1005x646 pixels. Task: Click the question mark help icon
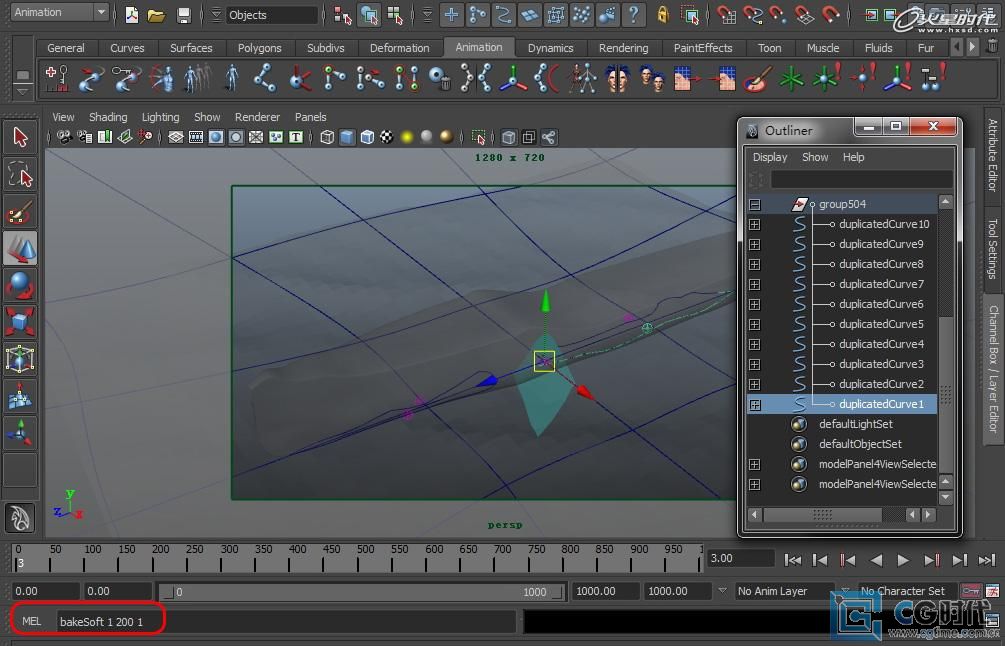point(633,14)
